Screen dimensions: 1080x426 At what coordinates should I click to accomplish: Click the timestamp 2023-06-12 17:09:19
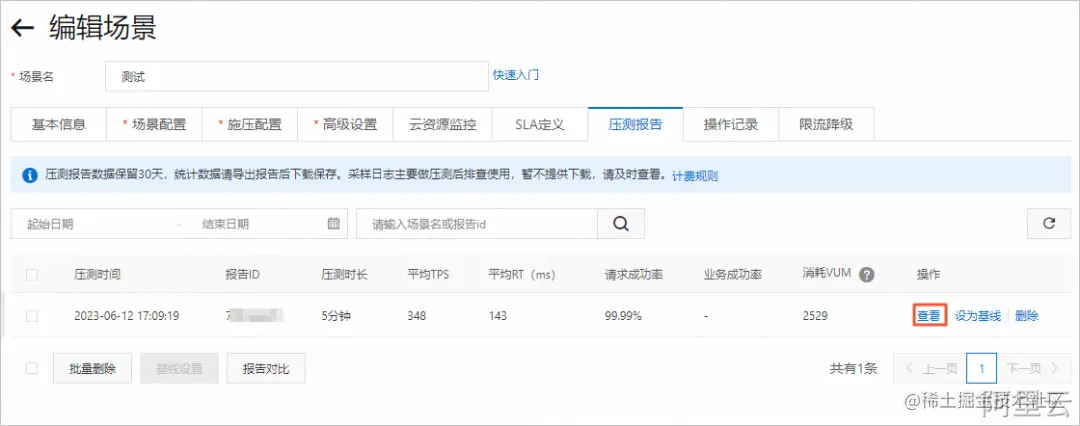pyautogui.click(x=127, y=316)
